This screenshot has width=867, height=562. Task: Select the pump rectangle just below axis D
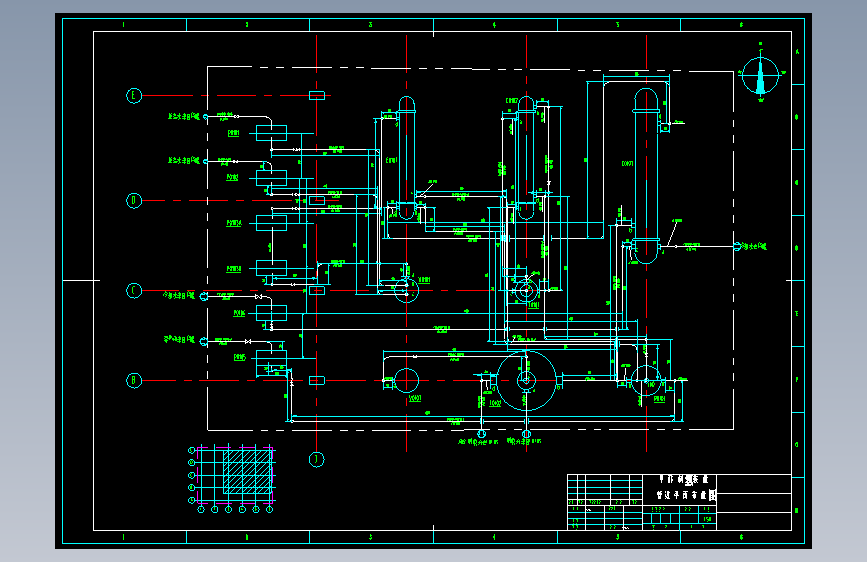pos(271,223)
